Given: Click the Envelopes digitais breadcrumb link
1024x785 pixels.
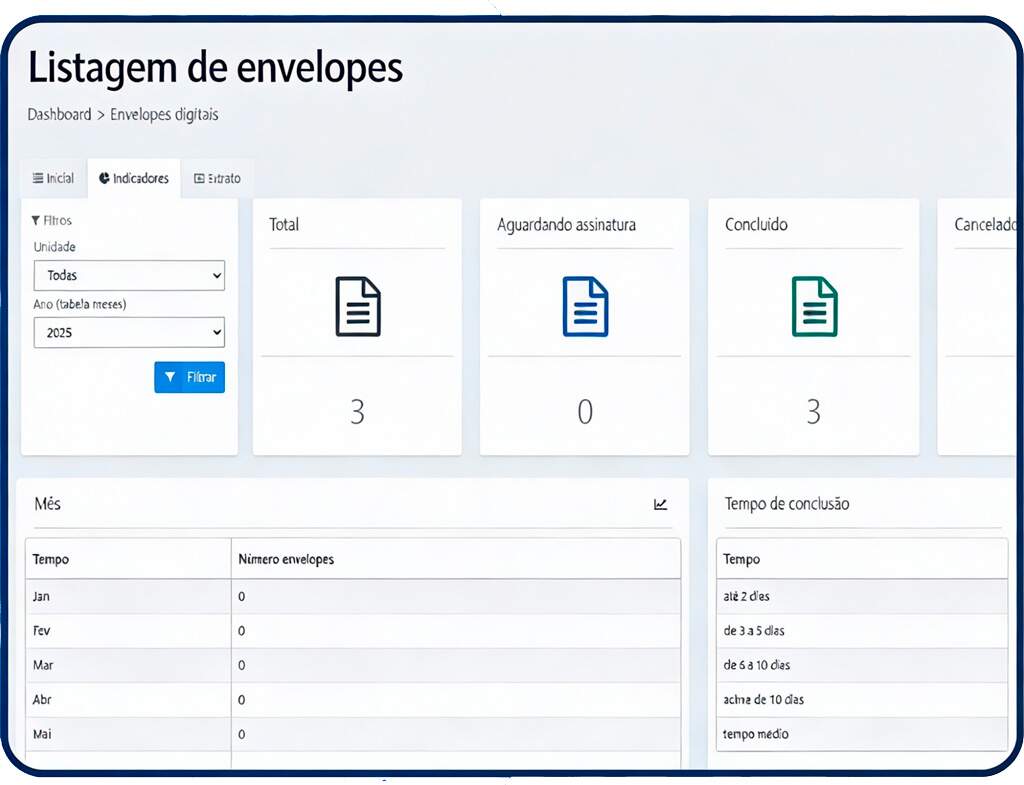Looking at the screenshot, I should click(x=166, y=114).
